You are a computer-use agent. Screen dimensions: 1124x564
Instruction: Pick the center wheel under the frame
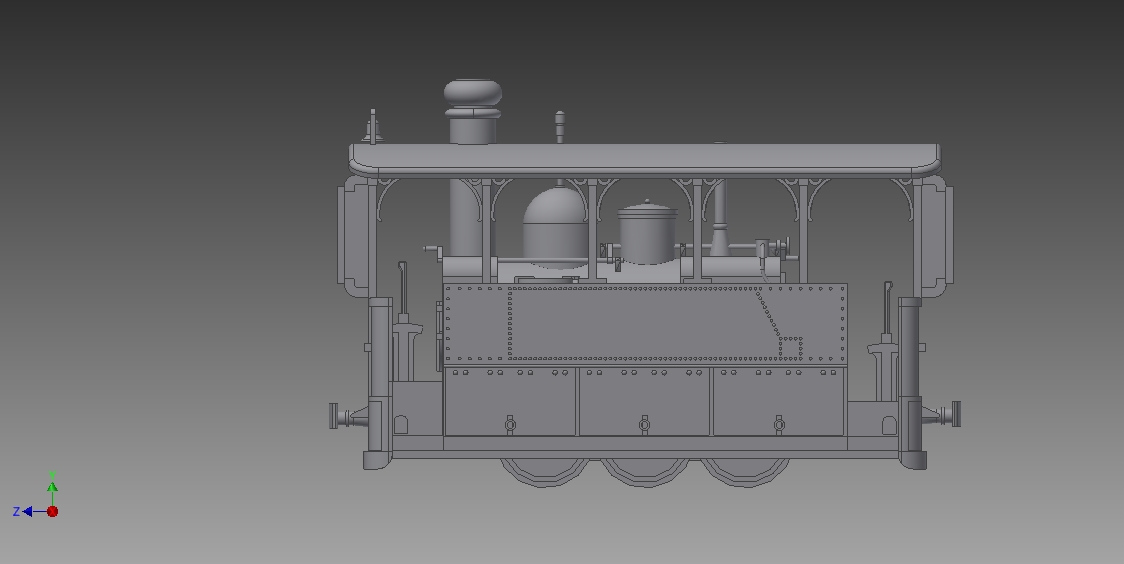tap(645, 473)
